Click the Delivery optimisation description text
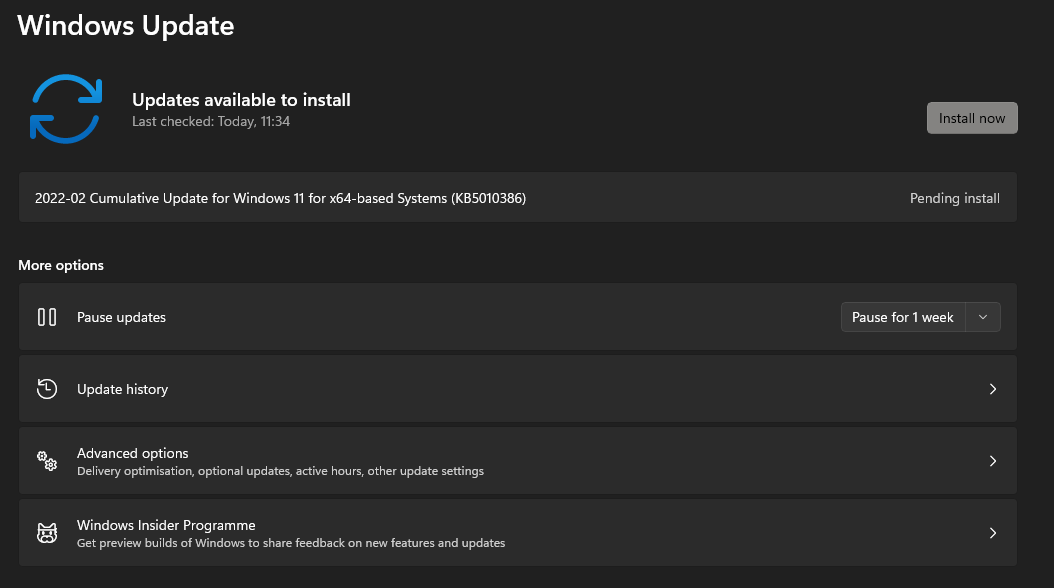Viewport: 1054px width, 588px height. [280, 471]
